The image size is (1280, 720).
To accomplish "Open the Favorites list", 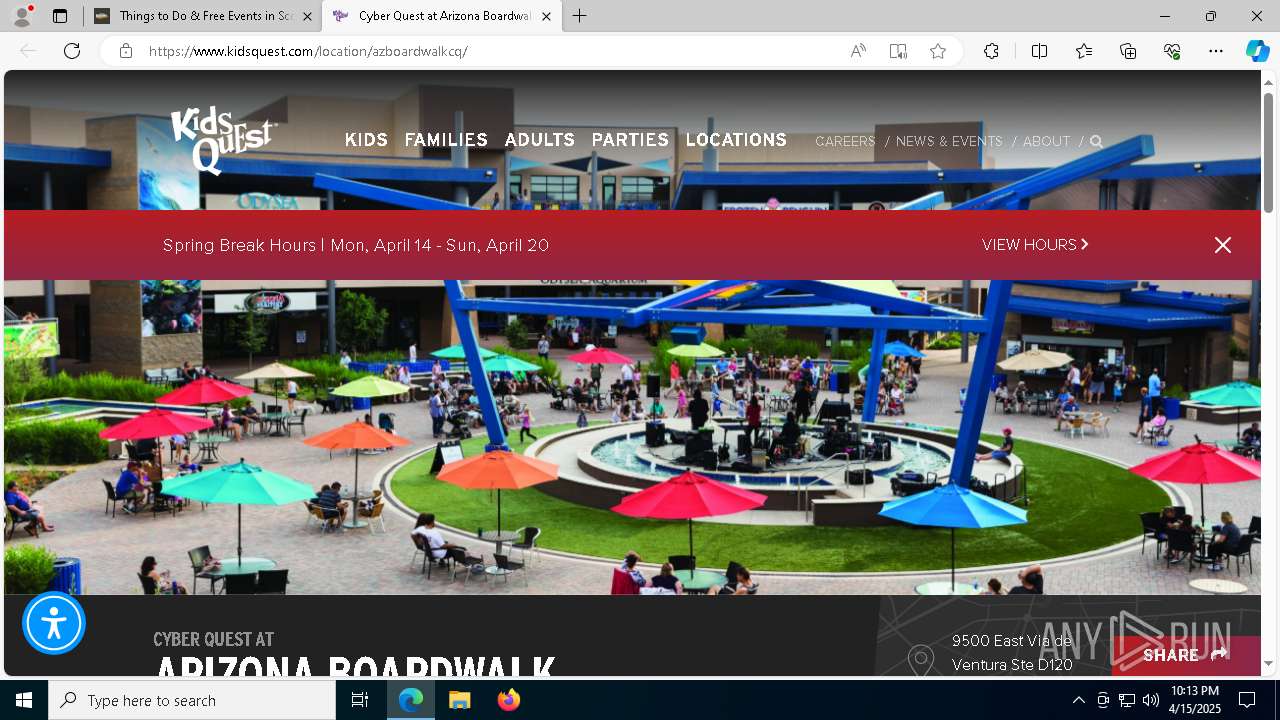I will tap(1084, 51).
